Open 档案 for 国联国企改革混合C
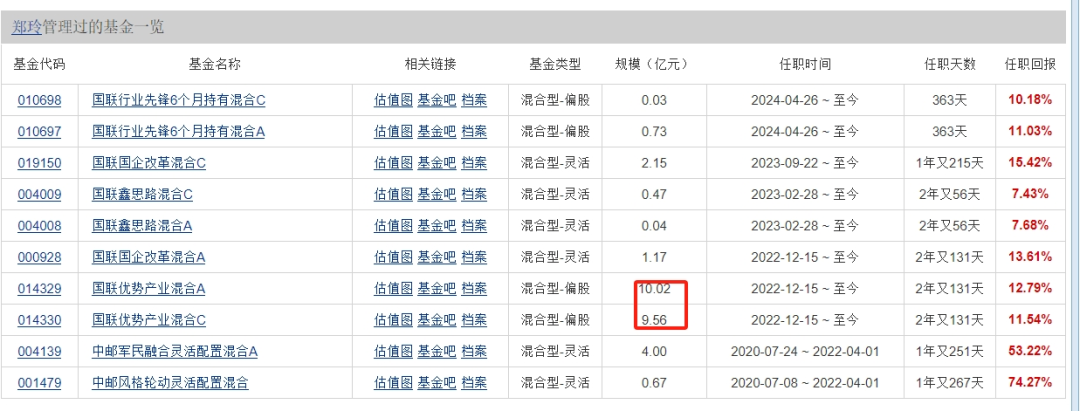Image resolution: width=1080 pixels, height=411 pixels. click(474, 163)
